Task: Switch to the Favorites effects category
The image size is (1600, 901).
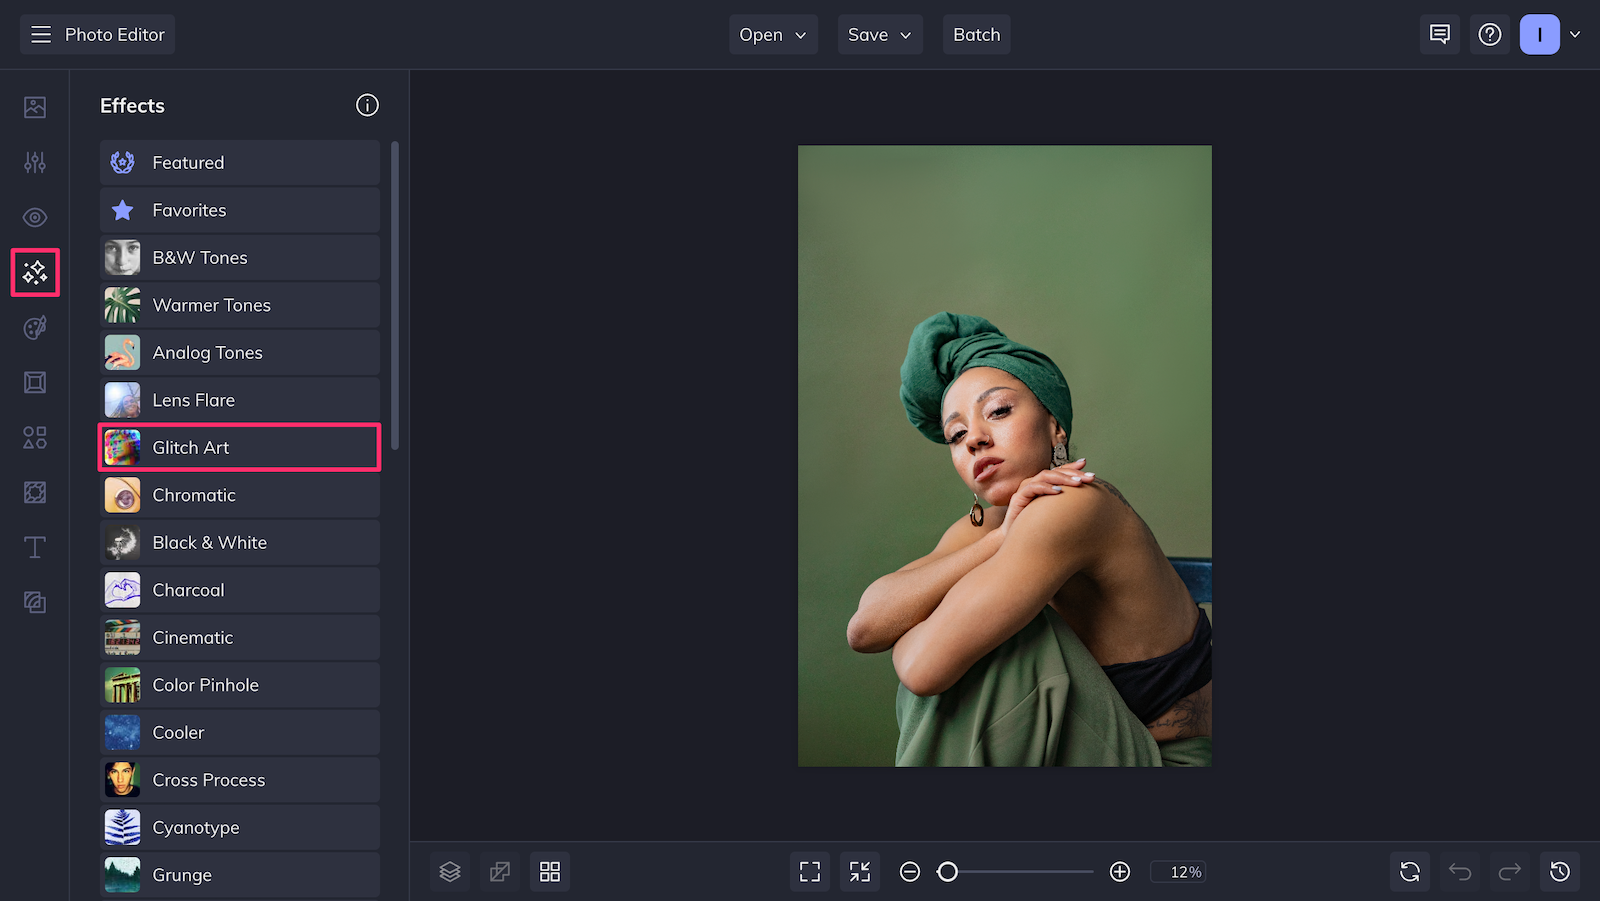Action: click(x=239, y=210)
